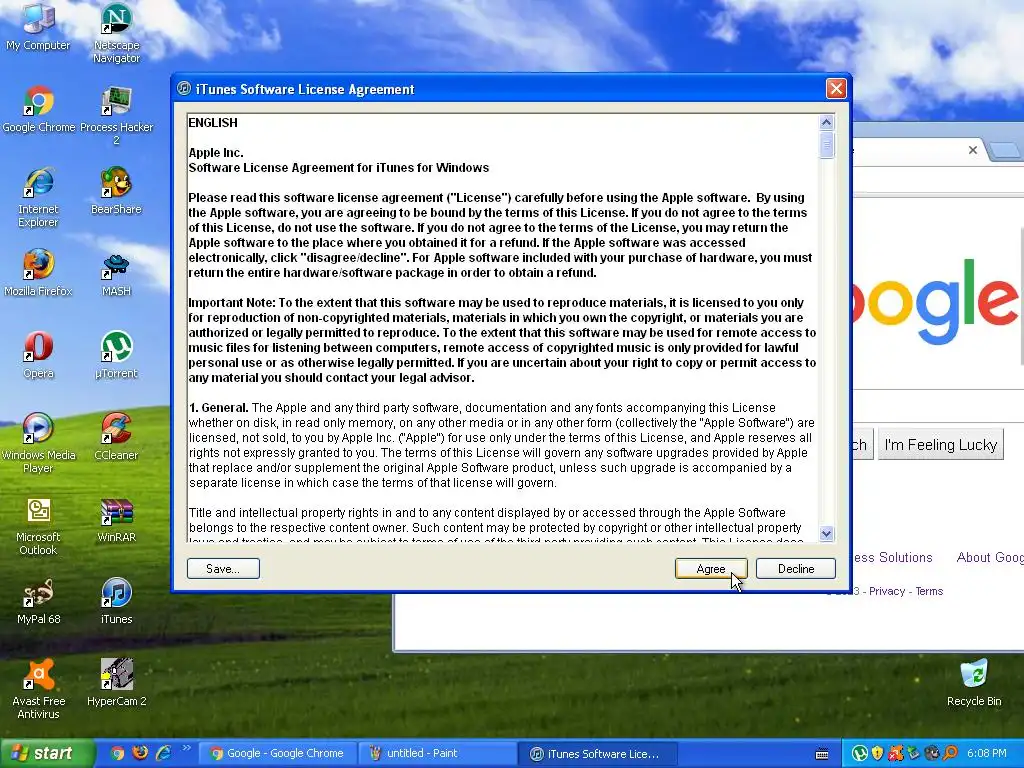Select CCleaner desktop shortcut
Image resolution: width=1024 pixels, height=768 pixels.
pyautogui.click(x=116, y=437)
